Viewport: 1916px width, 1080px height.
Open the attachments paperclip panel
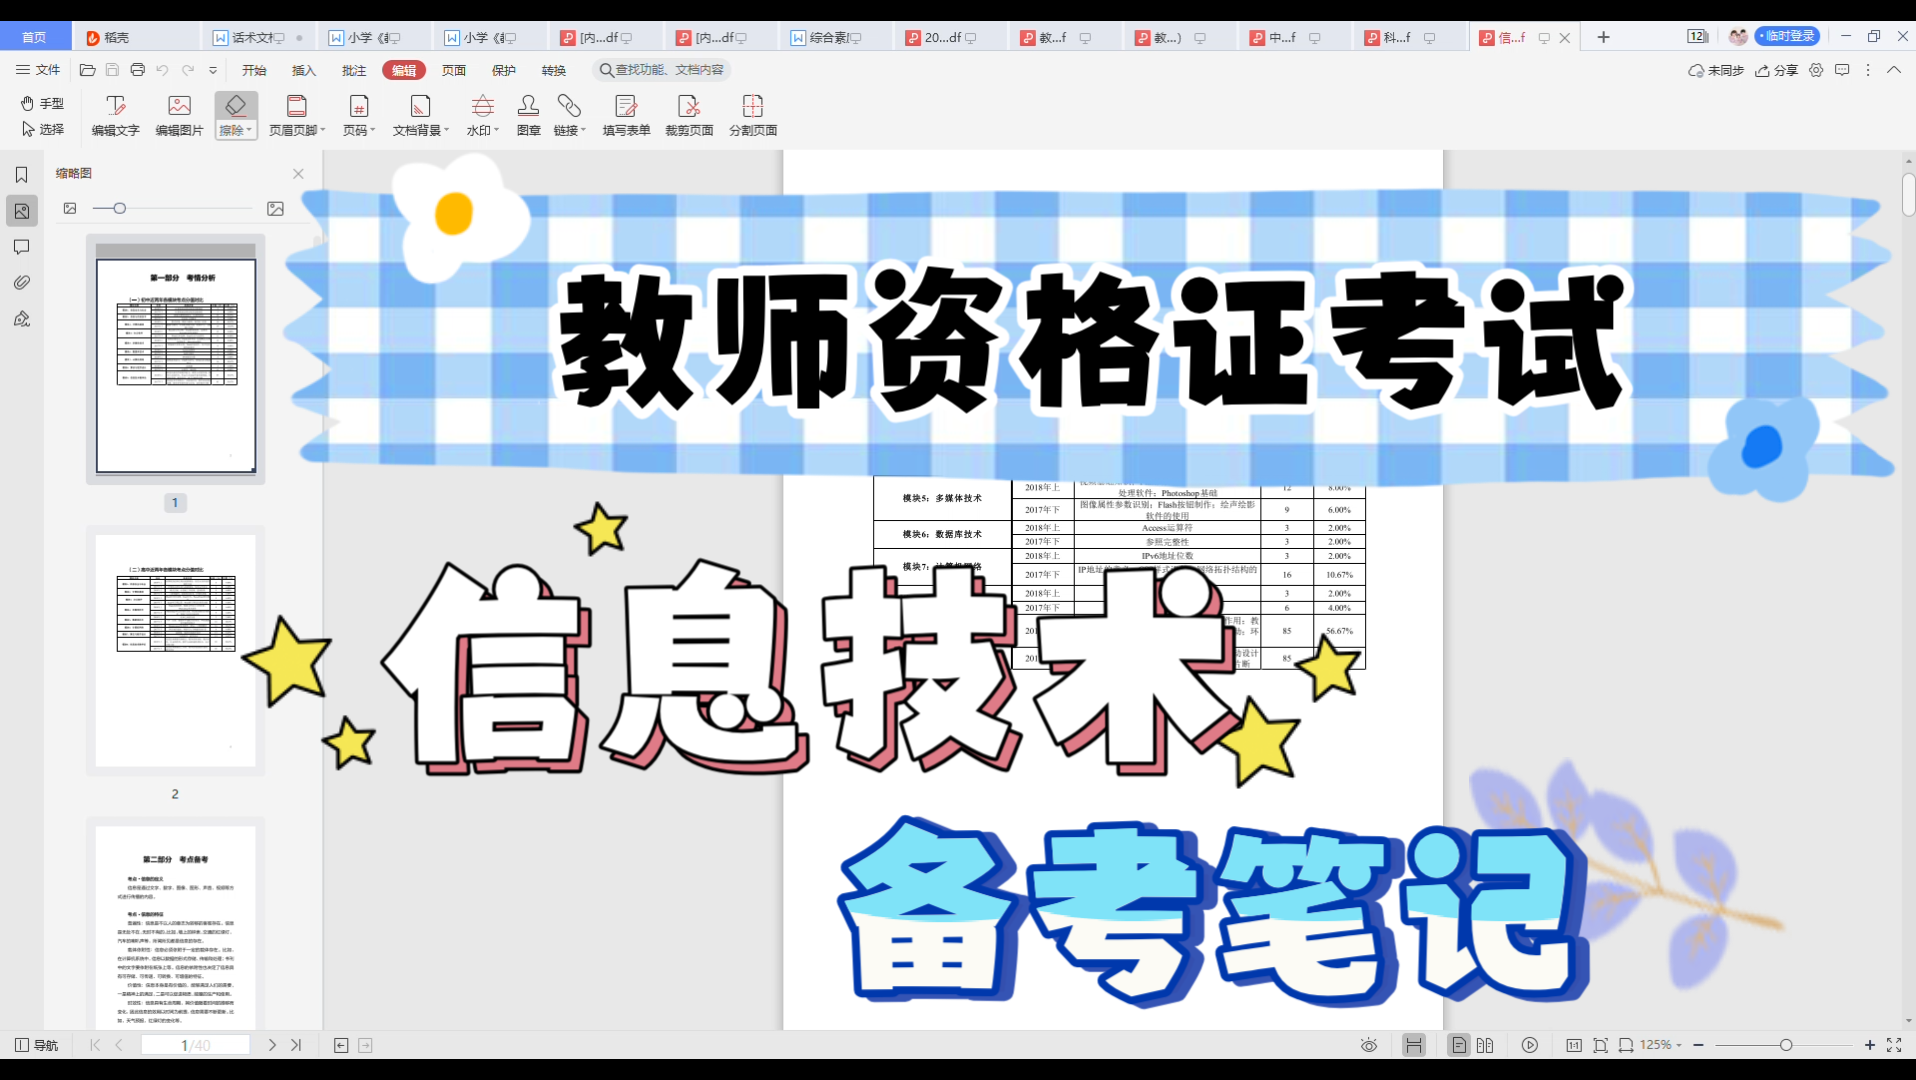[x=21, y=283]
